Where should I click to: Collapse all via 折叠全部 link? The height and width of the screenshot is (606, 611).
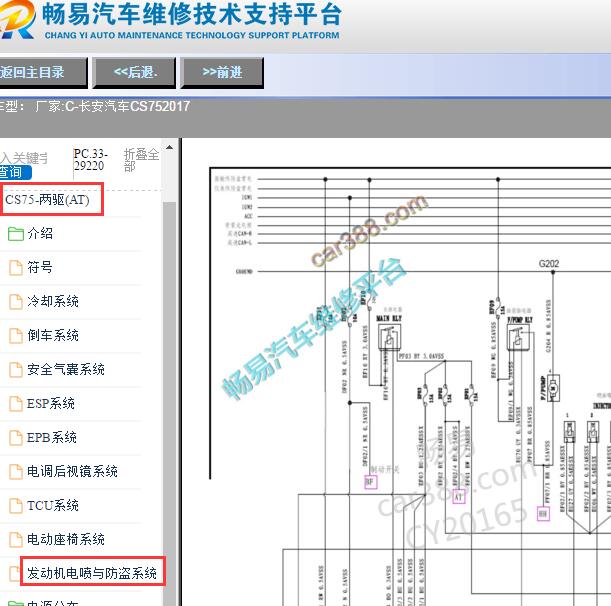click(x=141, y=160)
